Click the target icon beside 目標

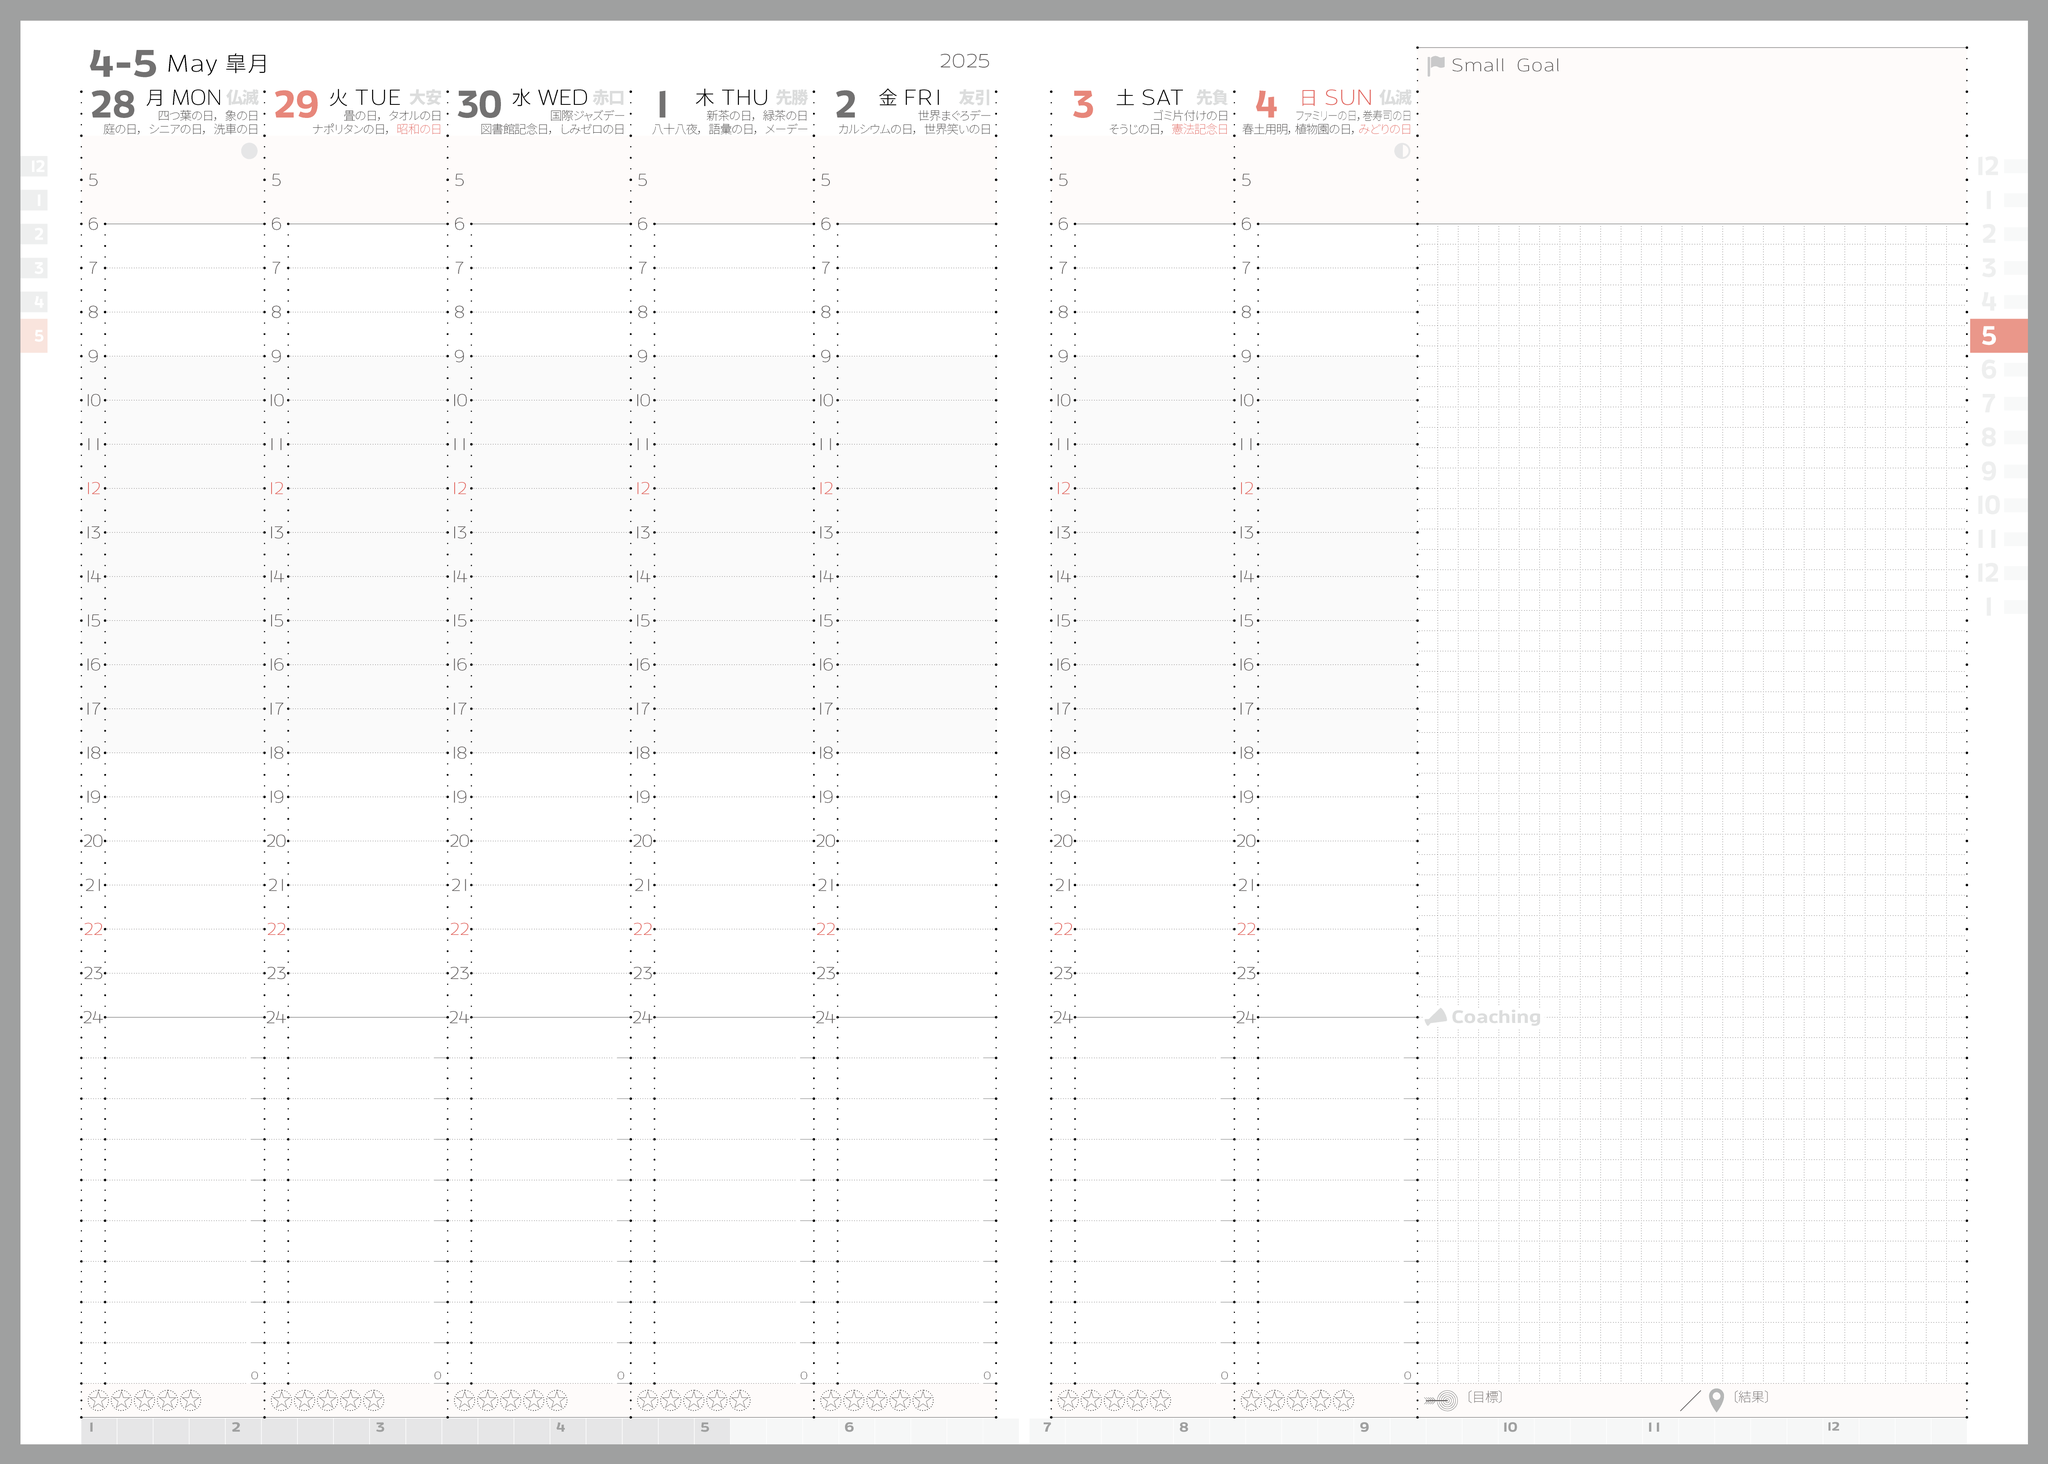coord(1443,1401)
